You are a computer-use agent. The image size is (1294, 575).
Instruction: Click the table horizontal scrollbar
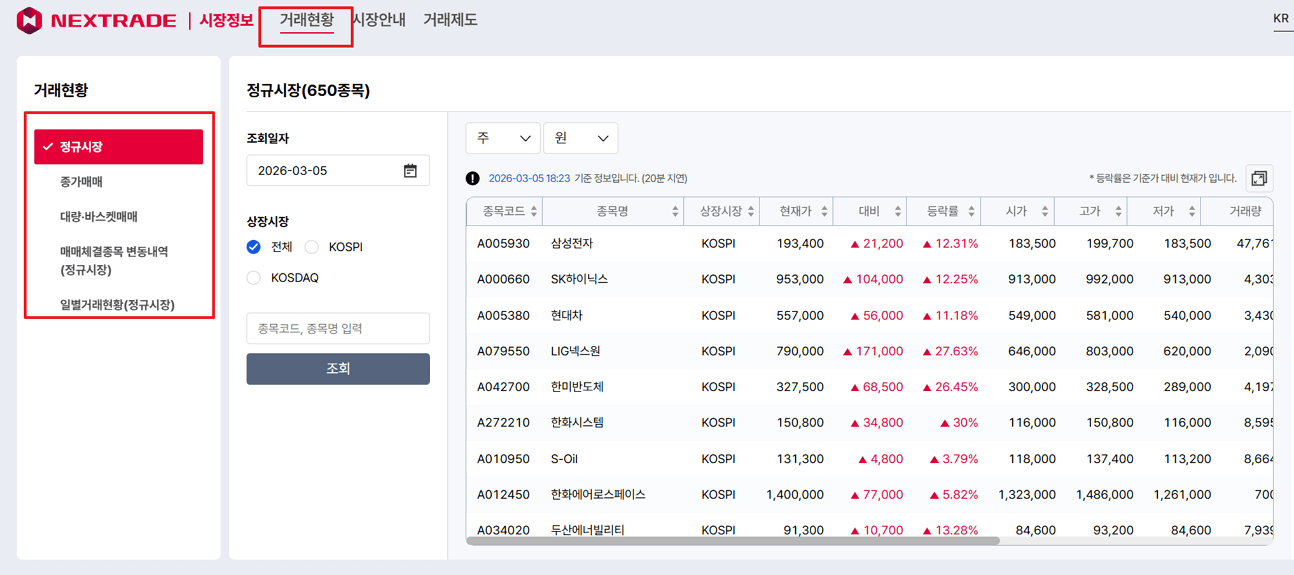733,541
